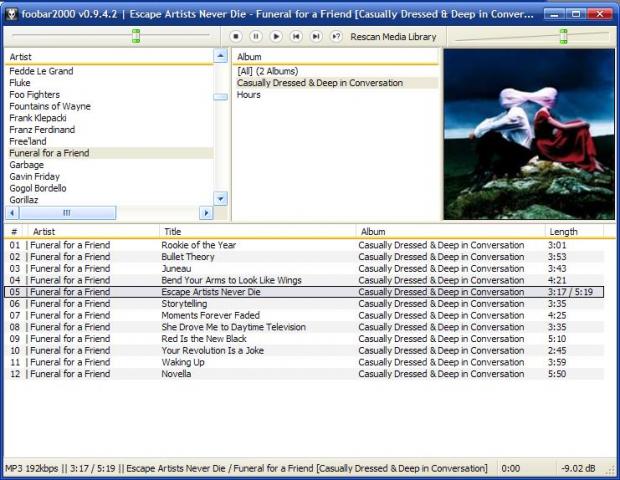
Task: Click the artist list vertical scrollbar thumb
Action: pyautogui.click(x=221, y=97)
